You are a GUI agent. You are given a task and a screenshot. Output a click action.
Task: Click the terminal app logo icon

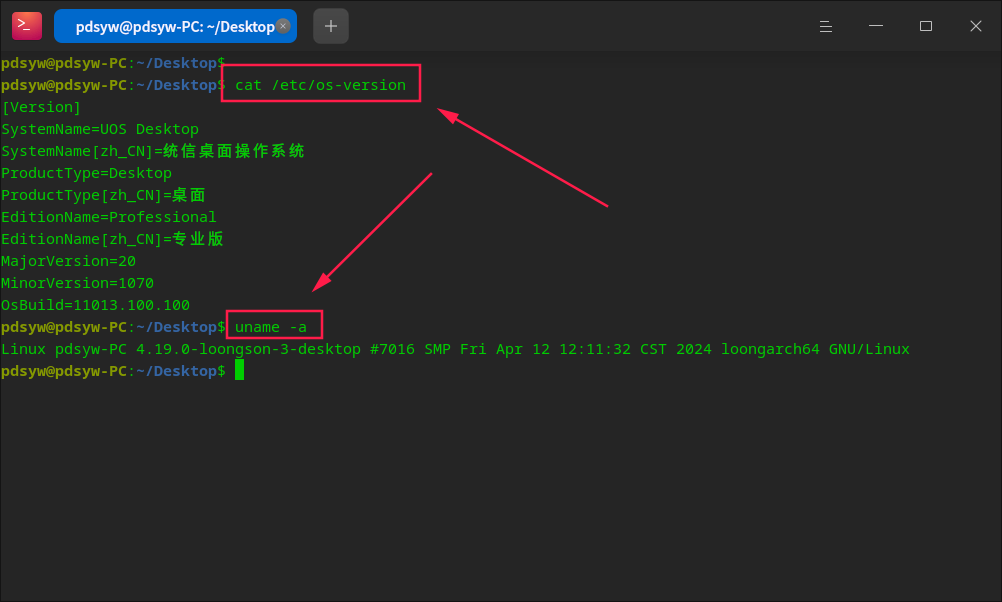27,26
